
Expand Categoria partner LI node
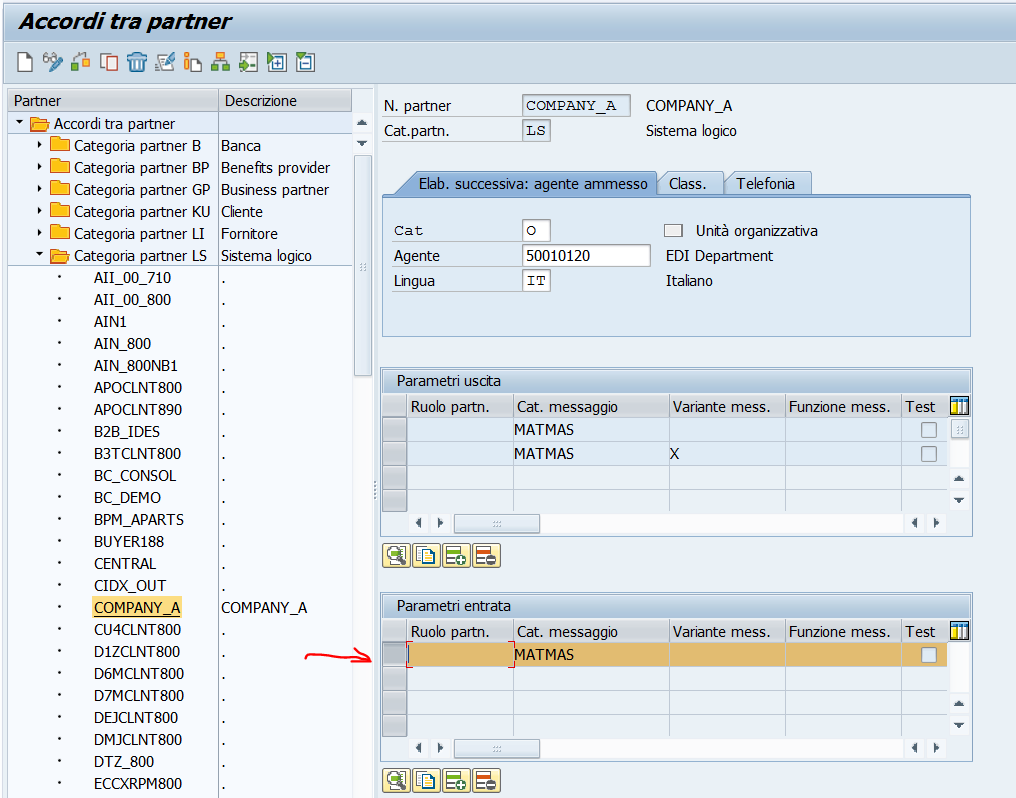click(x=40, y=233)
